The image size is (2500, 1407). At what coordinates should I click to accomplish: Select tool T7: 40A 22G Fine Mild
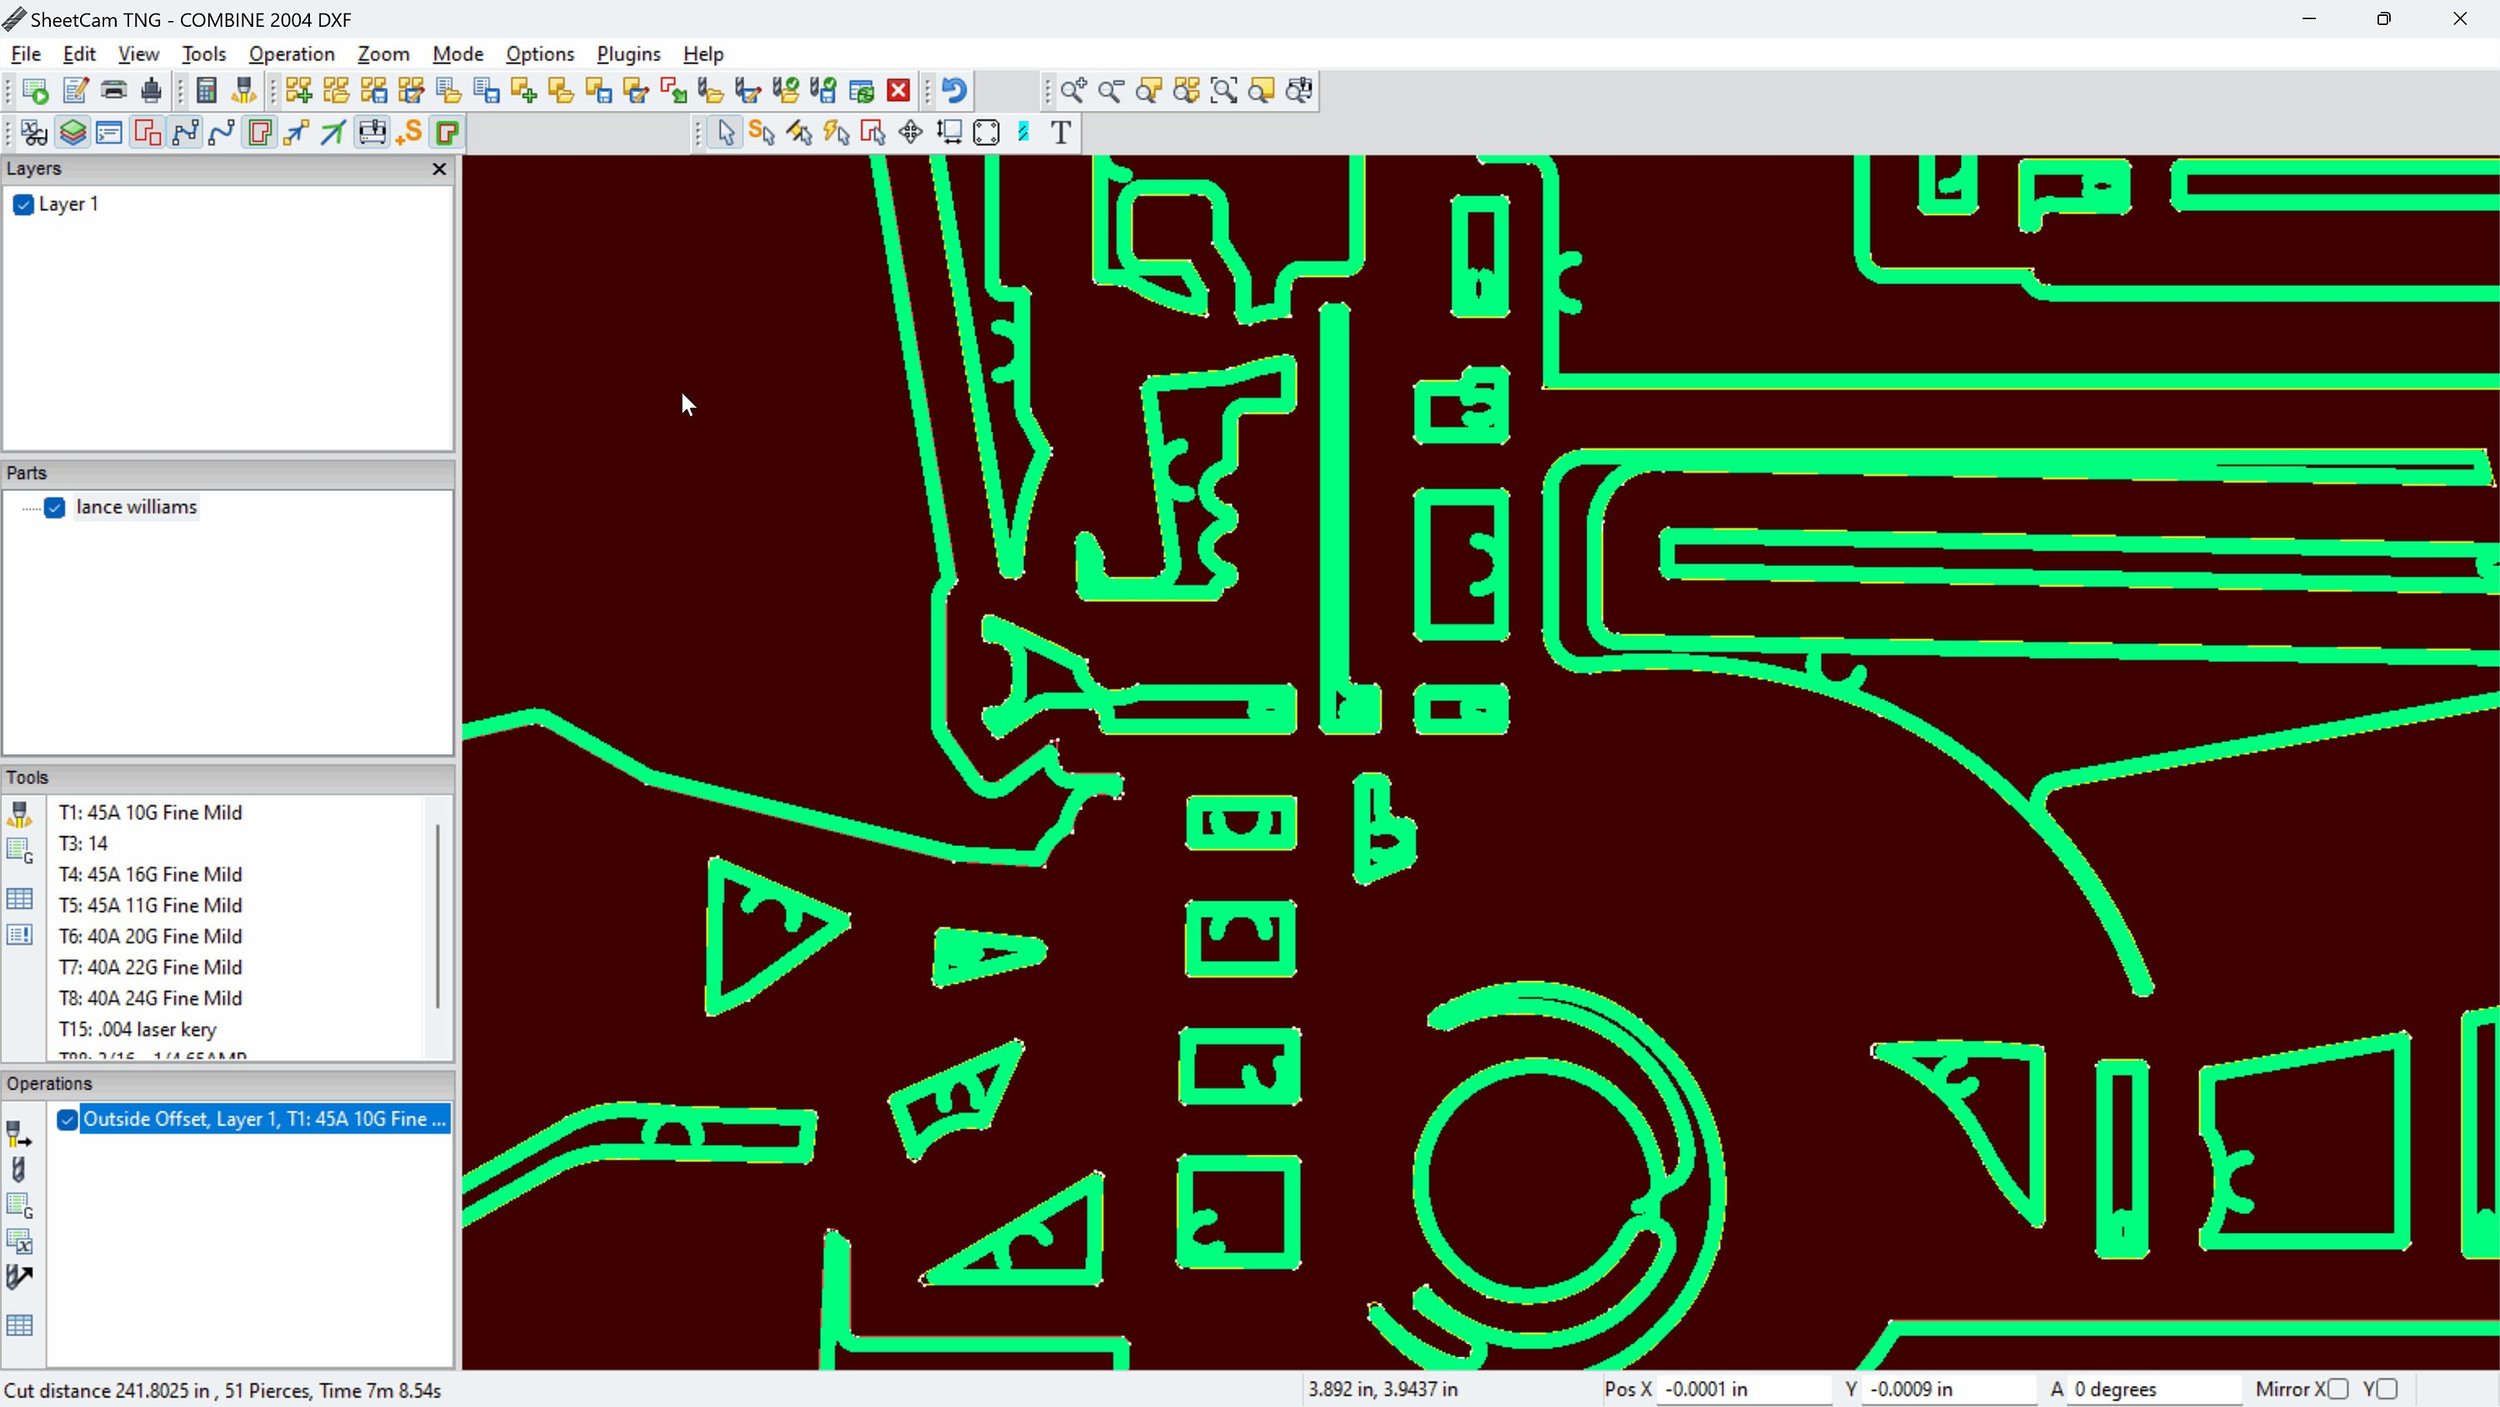[150, 968]
